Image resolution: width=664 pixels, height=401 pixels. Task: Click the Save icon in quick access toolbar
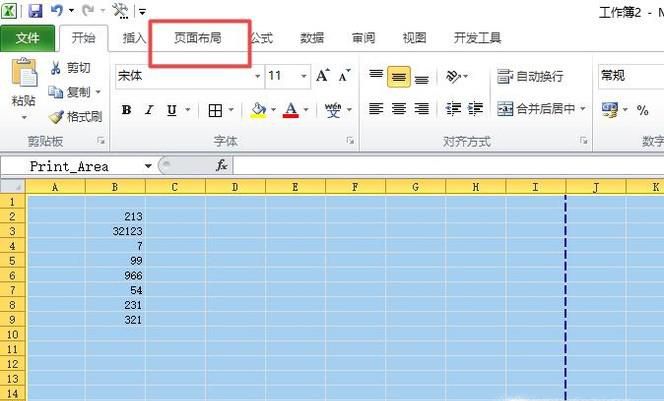coord(36,10)
